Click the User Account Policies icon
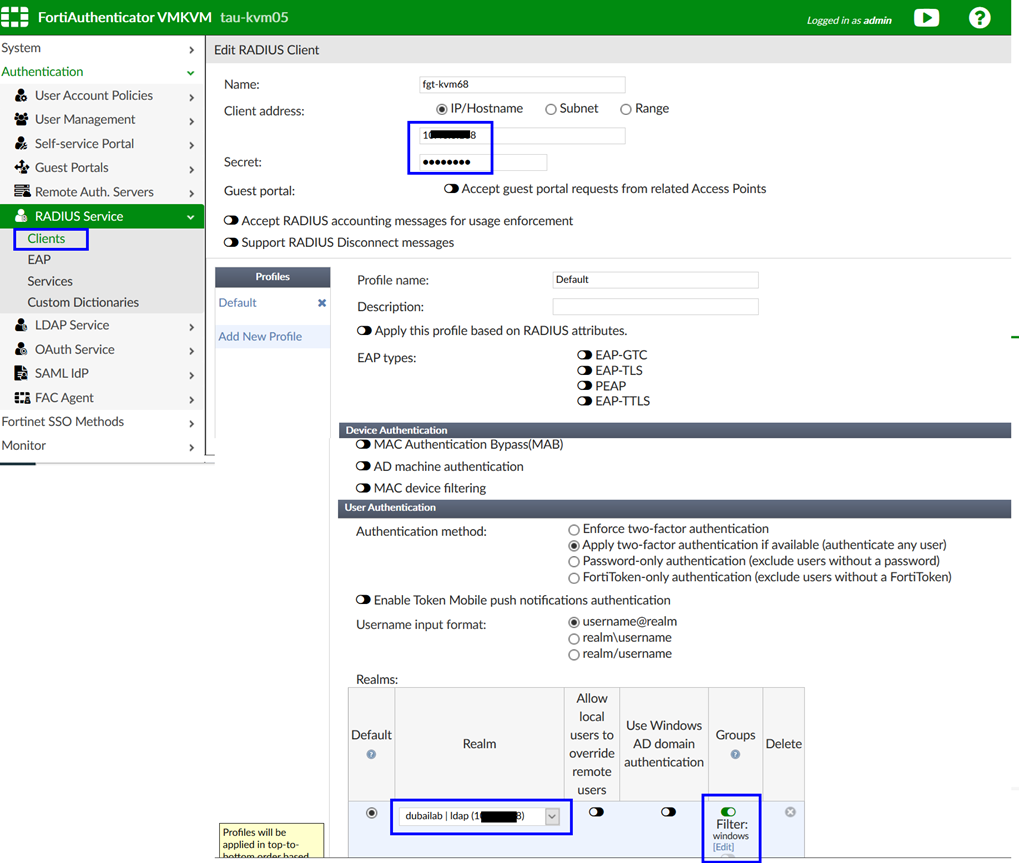Viewport: 1019px width, 863px height. coord(21,96)
